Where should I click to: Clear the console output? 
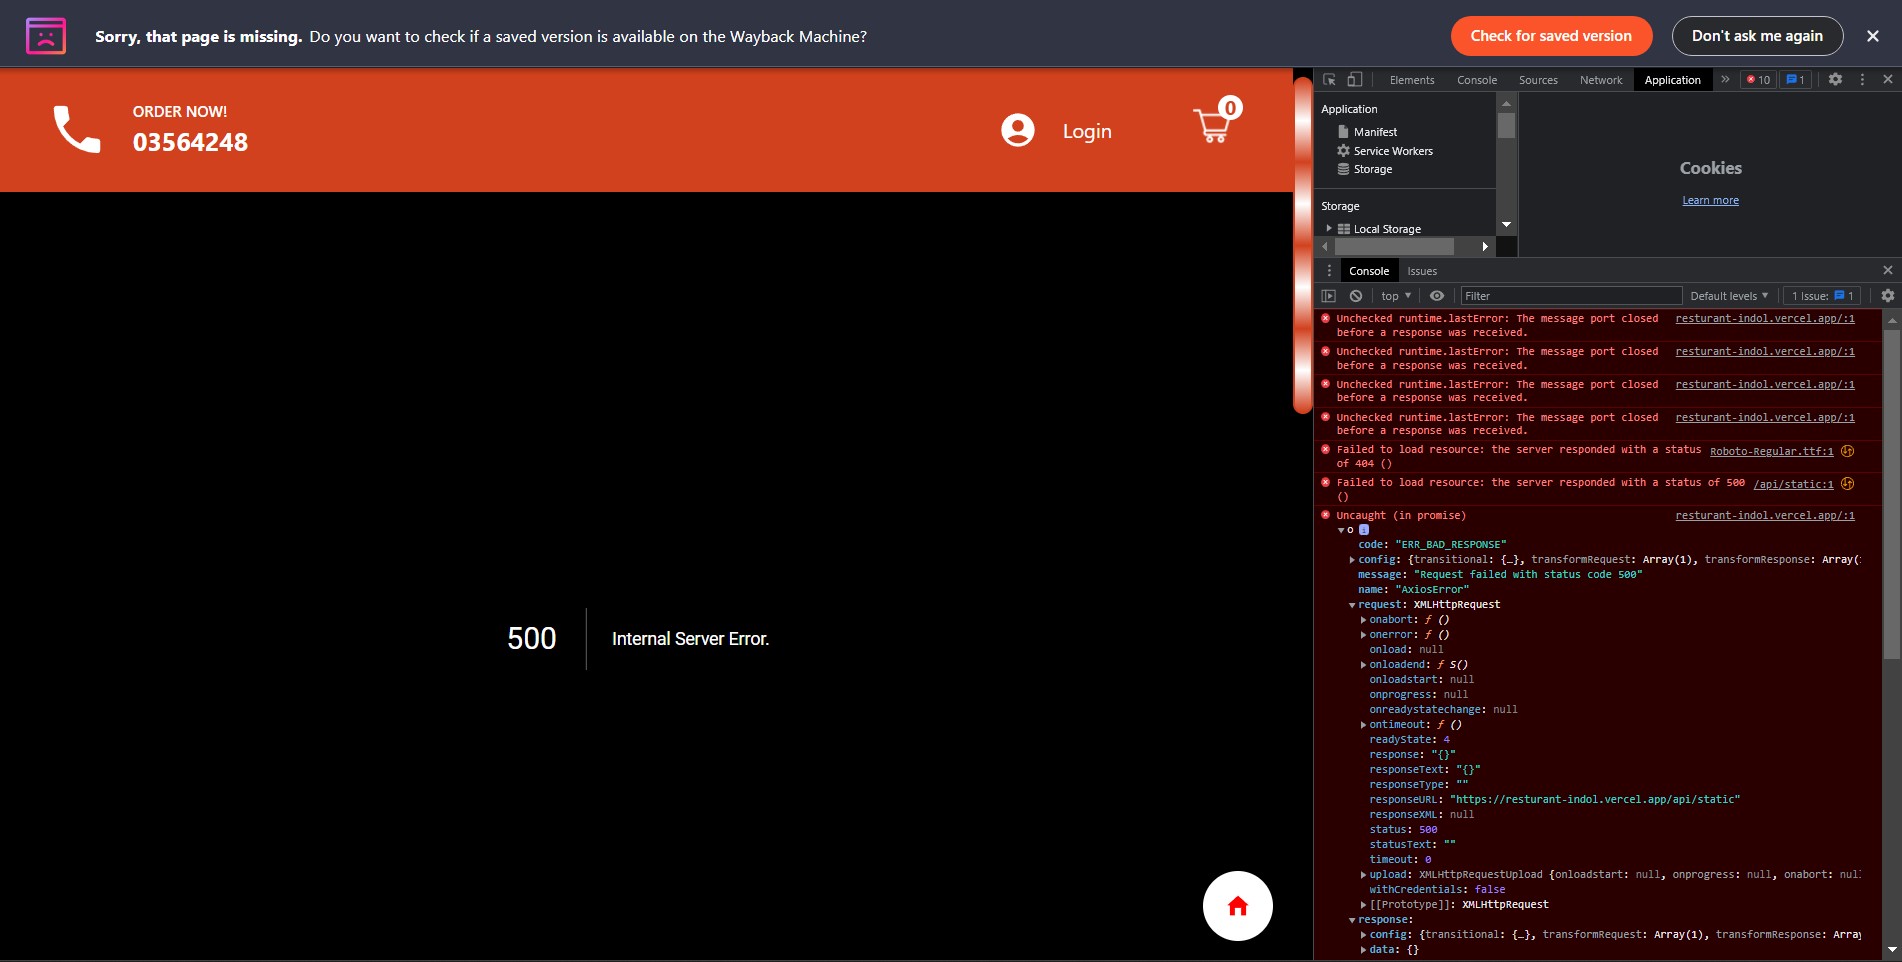1356,295
